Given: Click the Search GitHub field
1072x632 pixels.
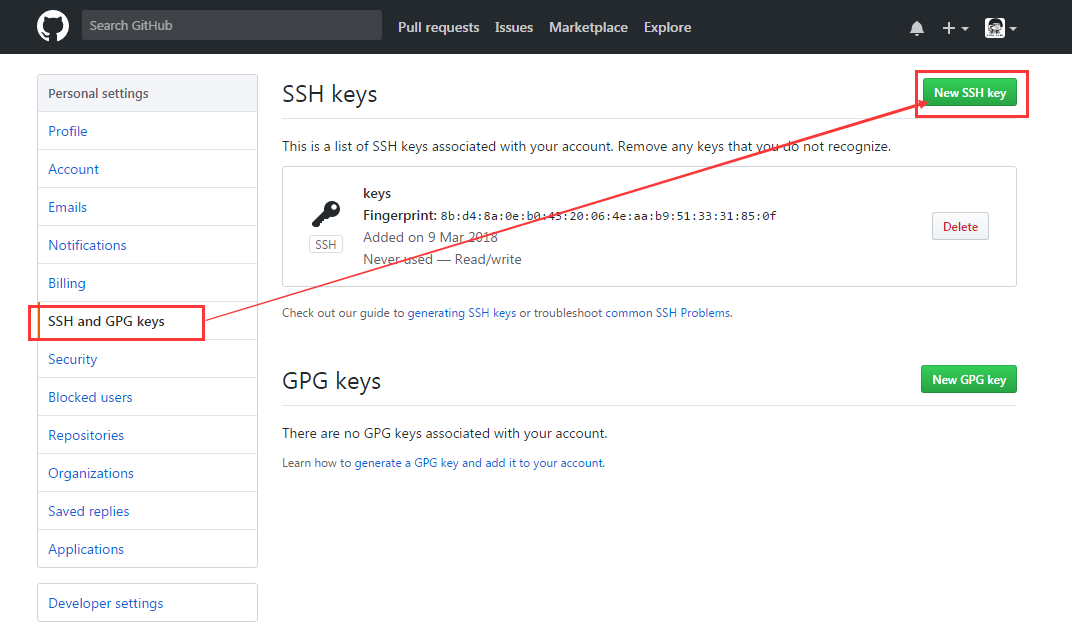Looking at the screenshot, I should click(x=231, y=25).
